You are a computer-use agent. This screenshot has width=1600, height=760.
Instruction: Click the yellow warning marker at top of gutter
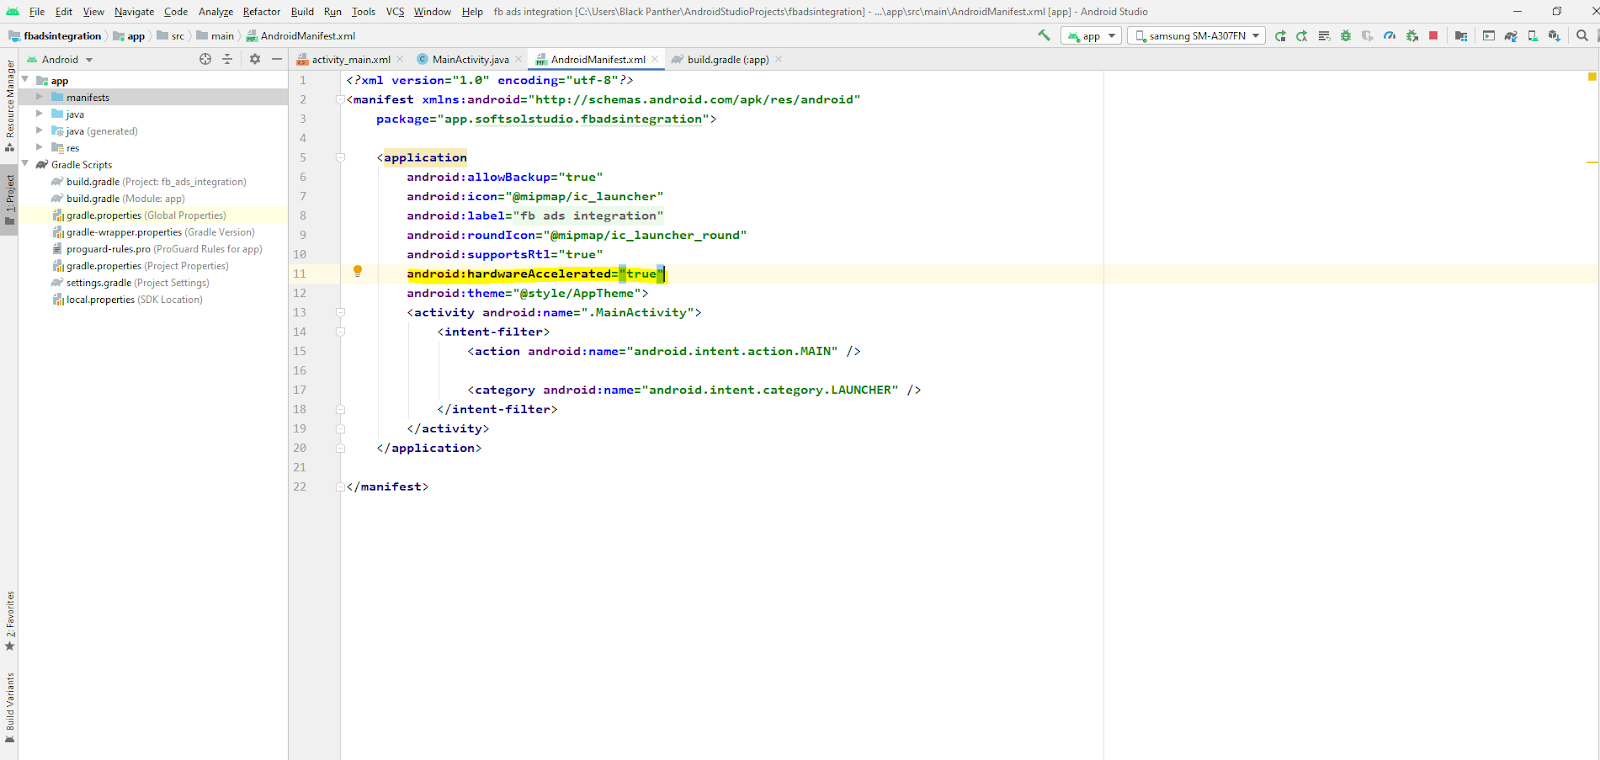(1591, 77)
